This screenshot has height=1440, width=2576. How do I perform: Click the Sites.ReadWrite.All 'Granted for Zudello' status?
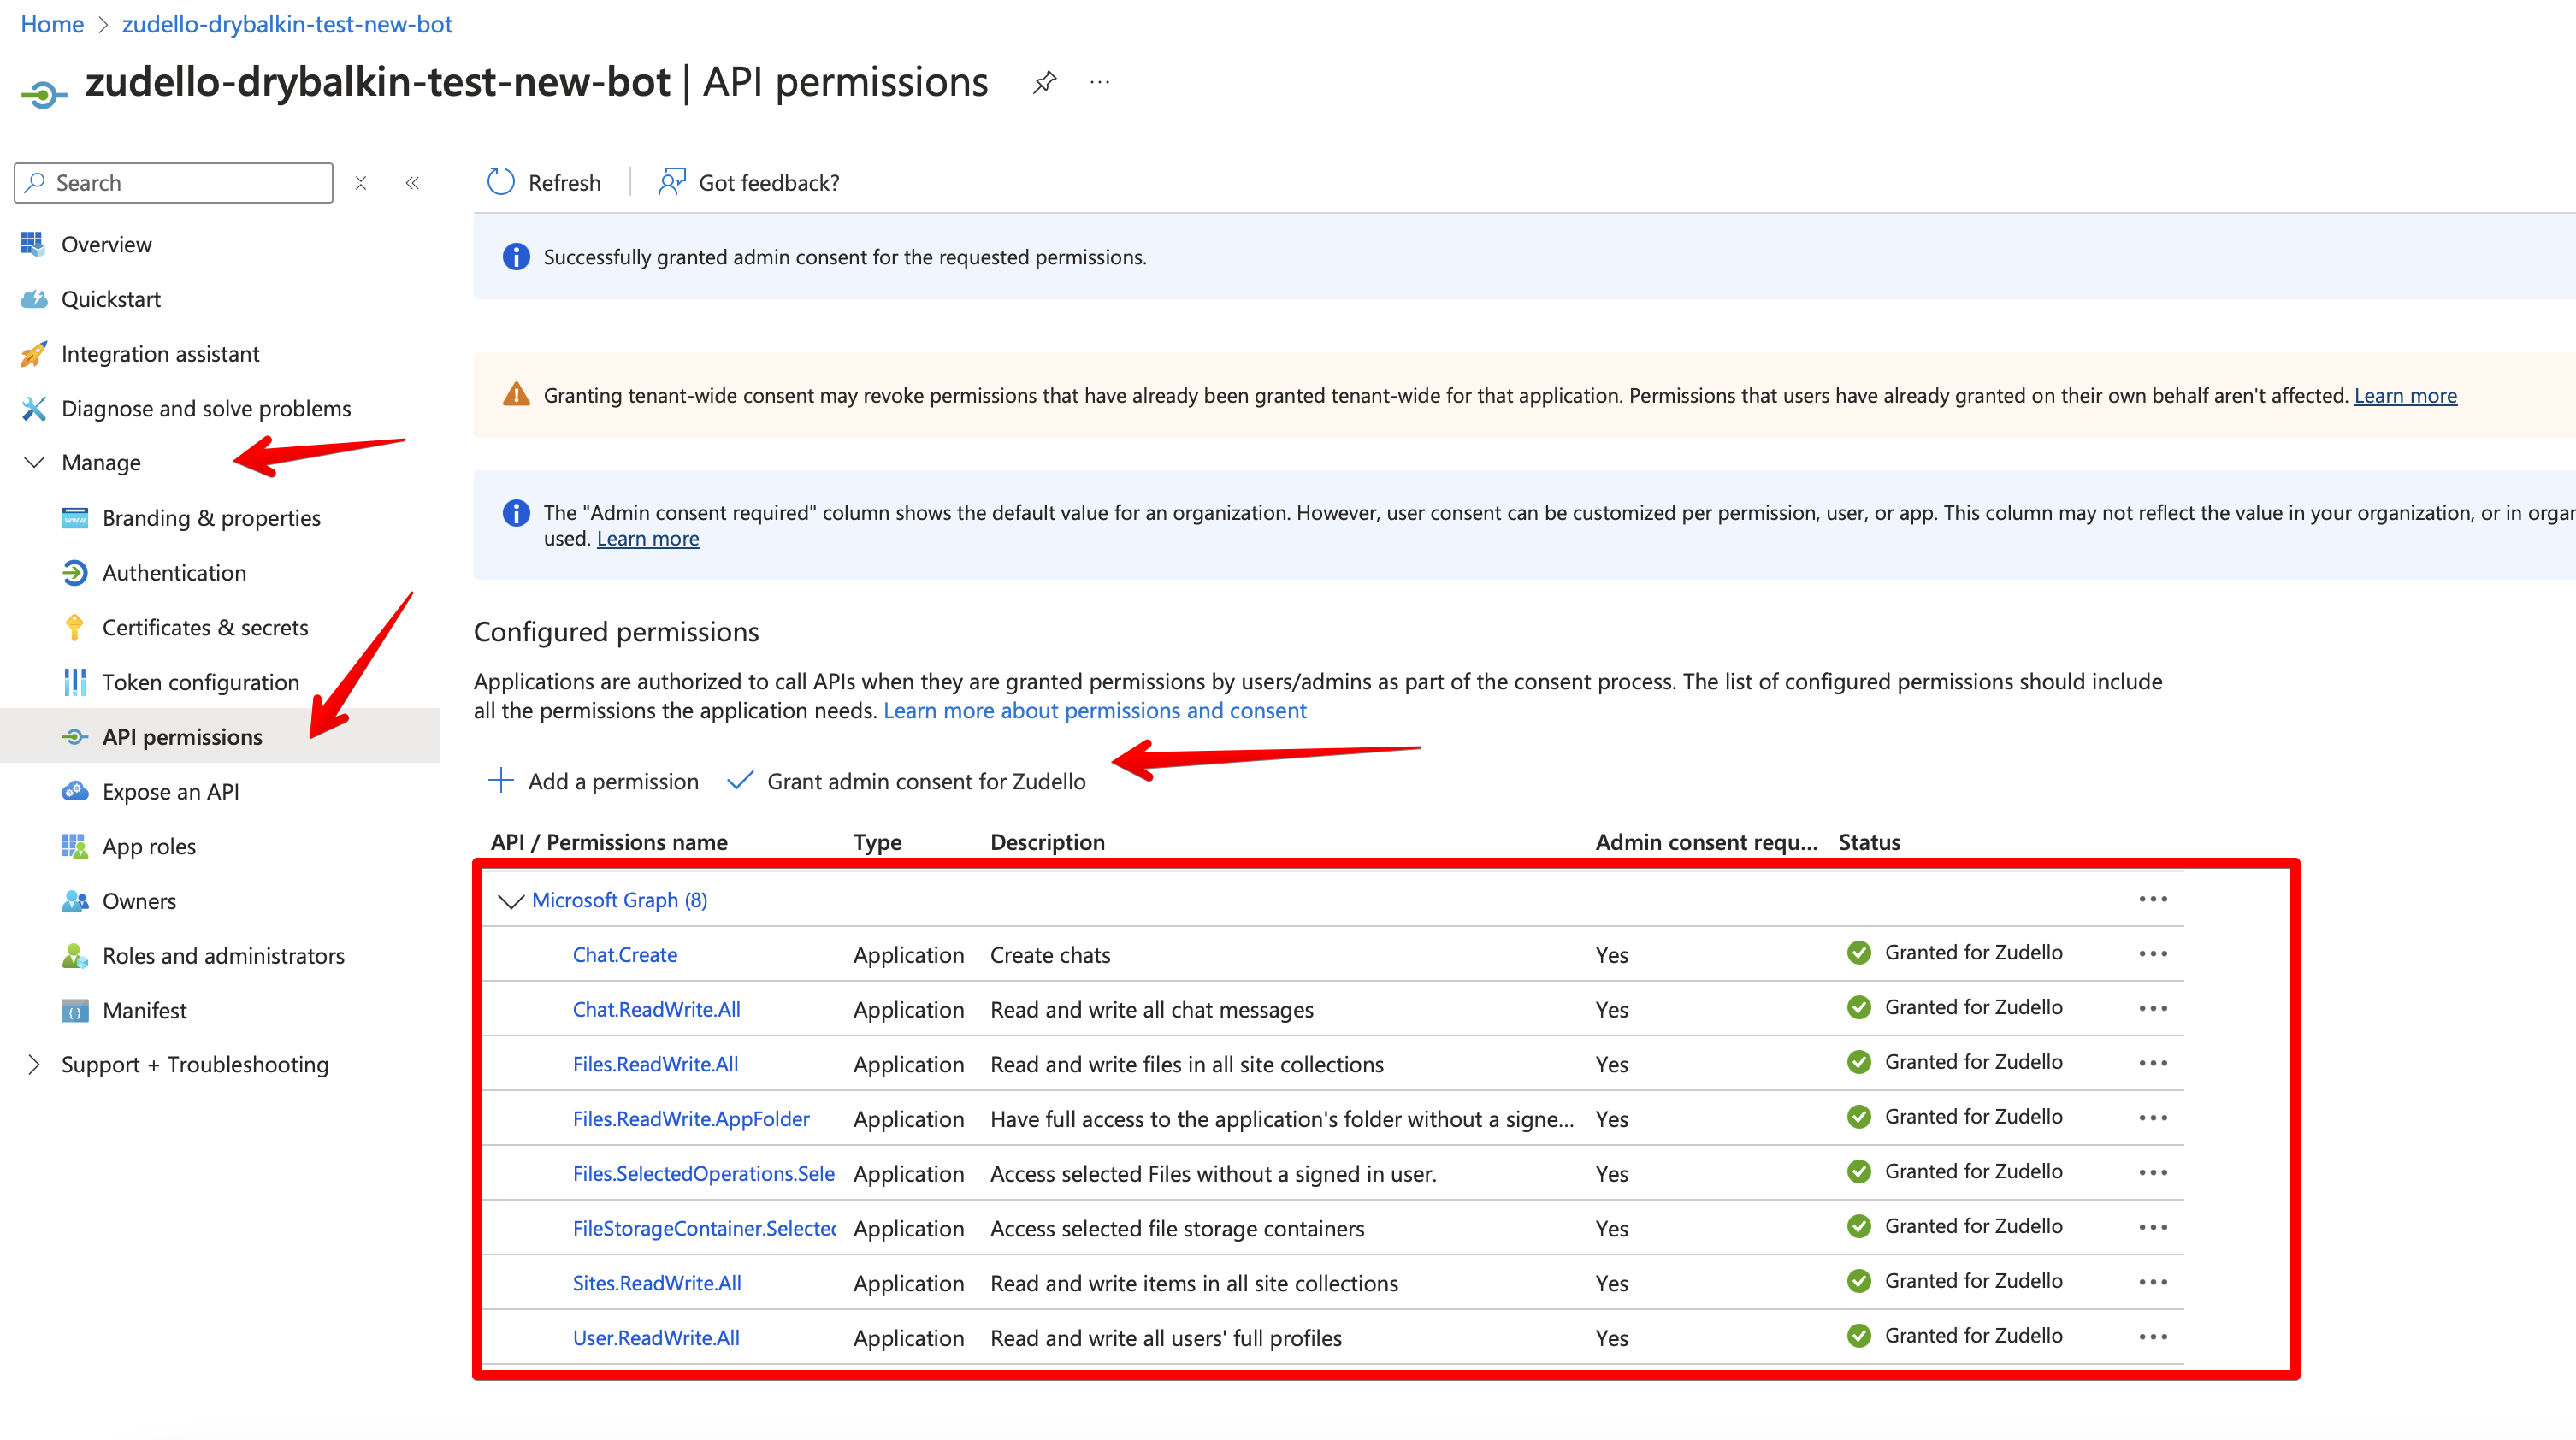point(1973,1281)
